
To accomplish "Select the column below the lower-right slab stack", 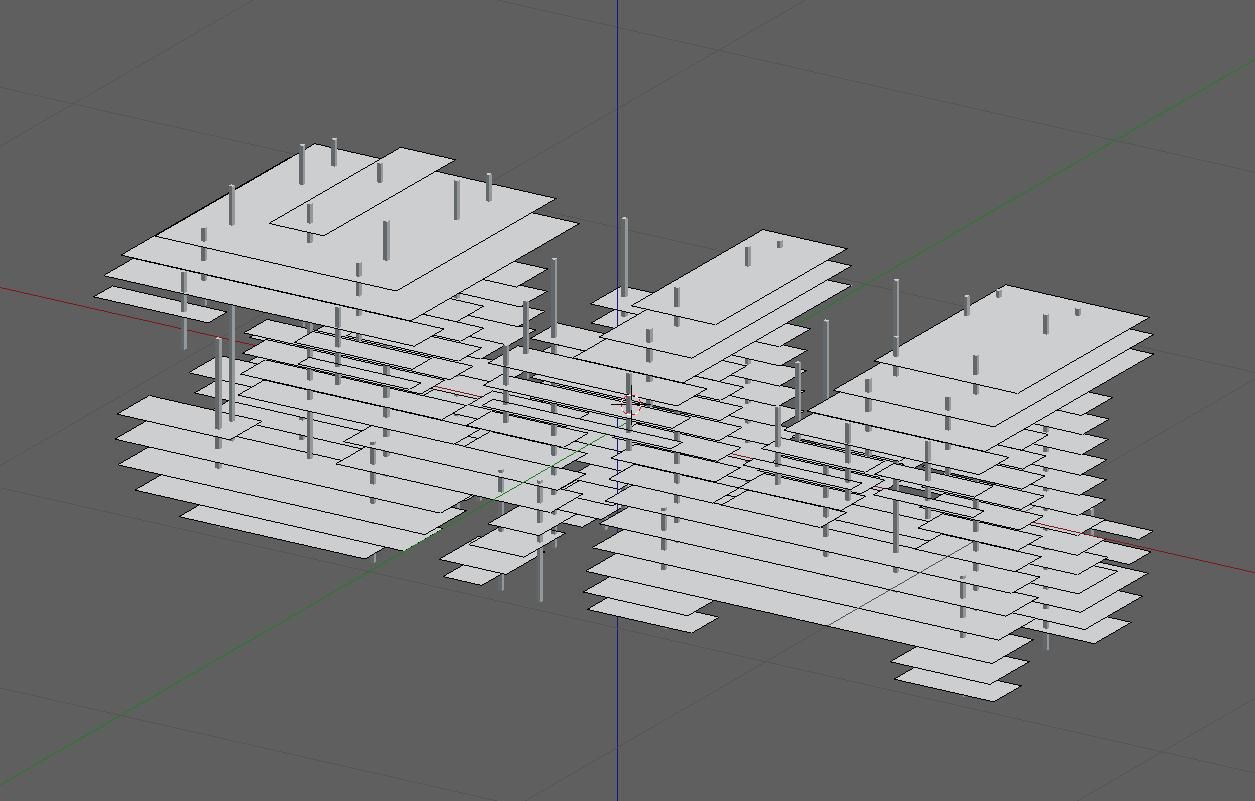I will point(1047,636).
